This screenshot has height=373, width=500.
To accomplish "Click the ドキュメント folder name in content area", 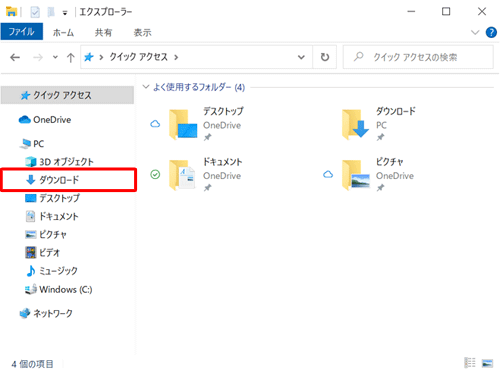I will point(223,162).
